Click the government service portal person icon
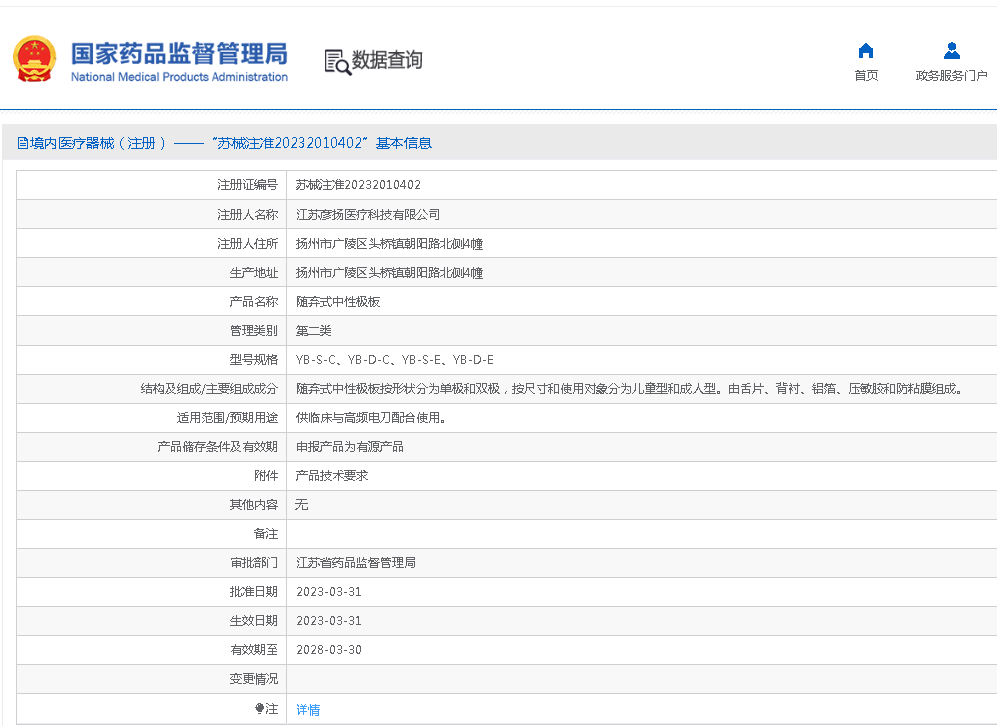Viewport: 997px width, 726px height. tap(951, 51)
